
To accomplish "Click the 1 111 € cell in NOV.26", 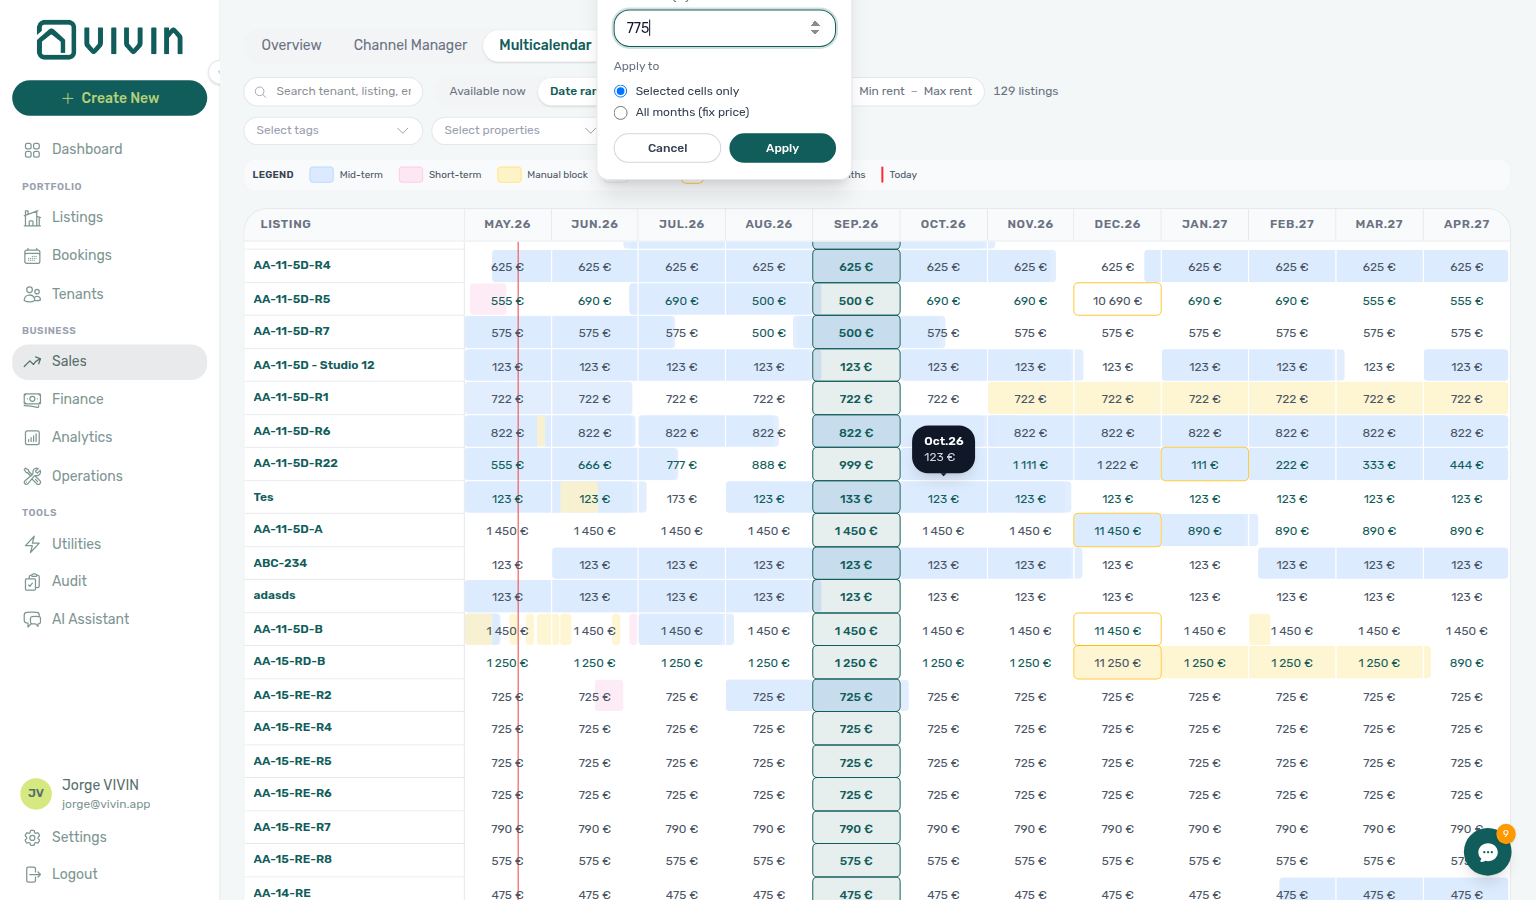I will tap(1030, 465).
